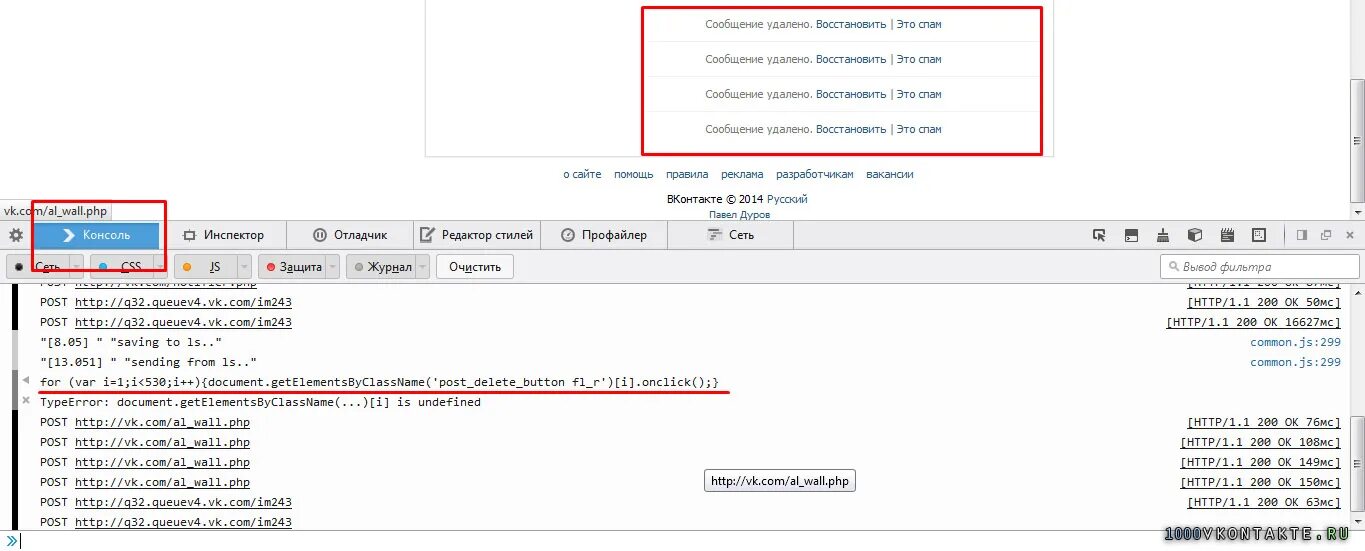Focus the Вывод фильтра filter field
The width and height of the screenshot is (1365, 551).
click(1260, 267)
